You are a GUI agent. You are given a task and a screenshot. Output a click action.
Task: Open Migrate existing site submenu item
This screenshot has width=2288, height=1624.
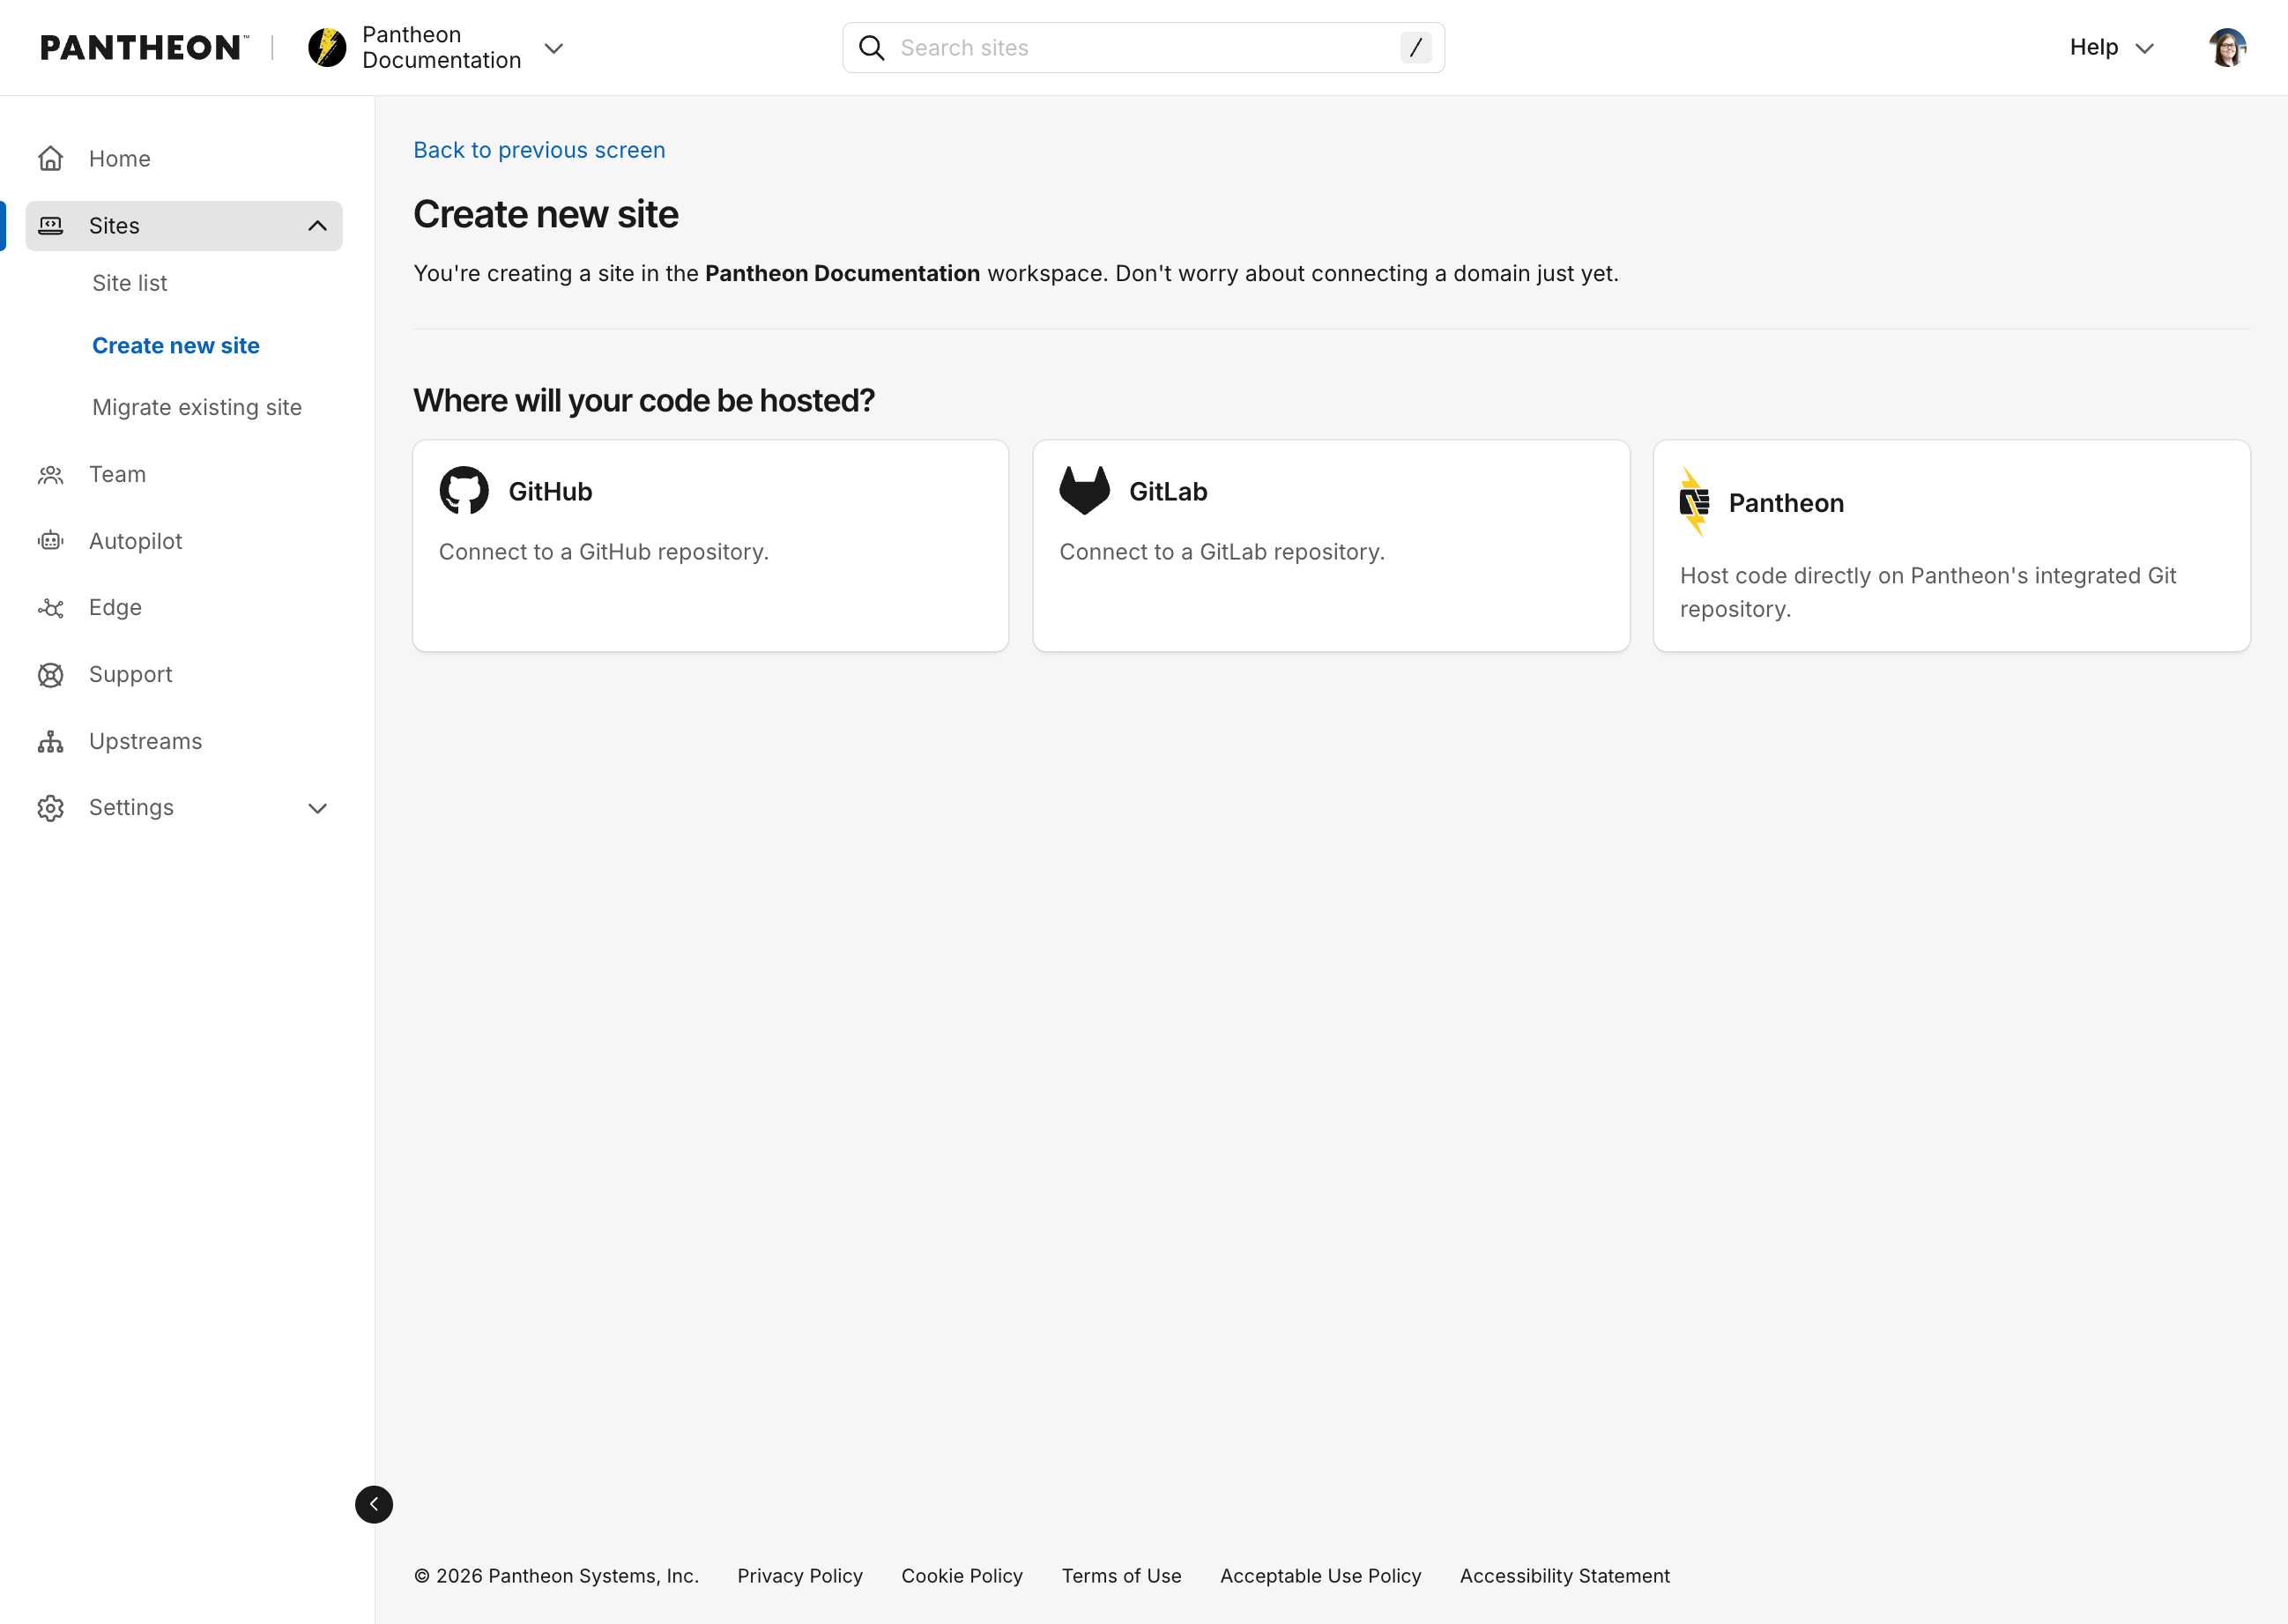(x=197, y=407)
